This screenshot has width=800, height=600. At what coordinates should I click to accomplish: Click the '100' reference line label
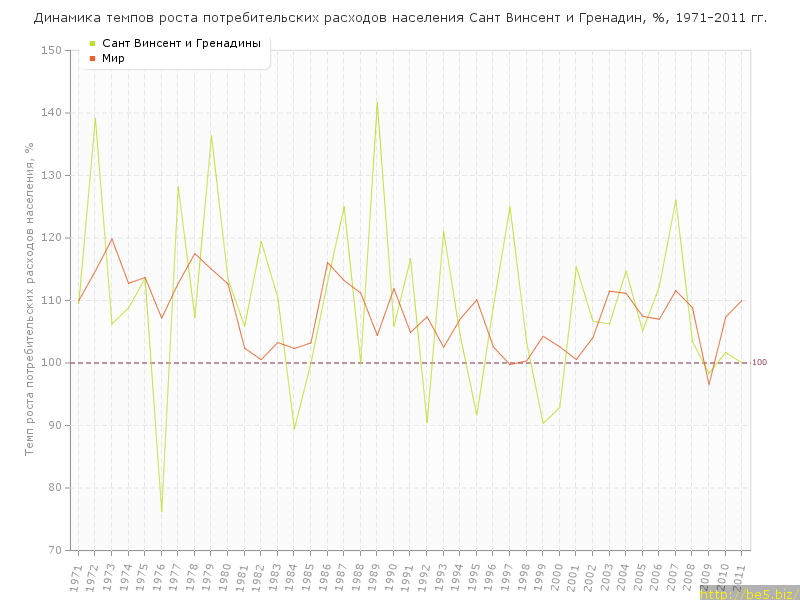759,363
